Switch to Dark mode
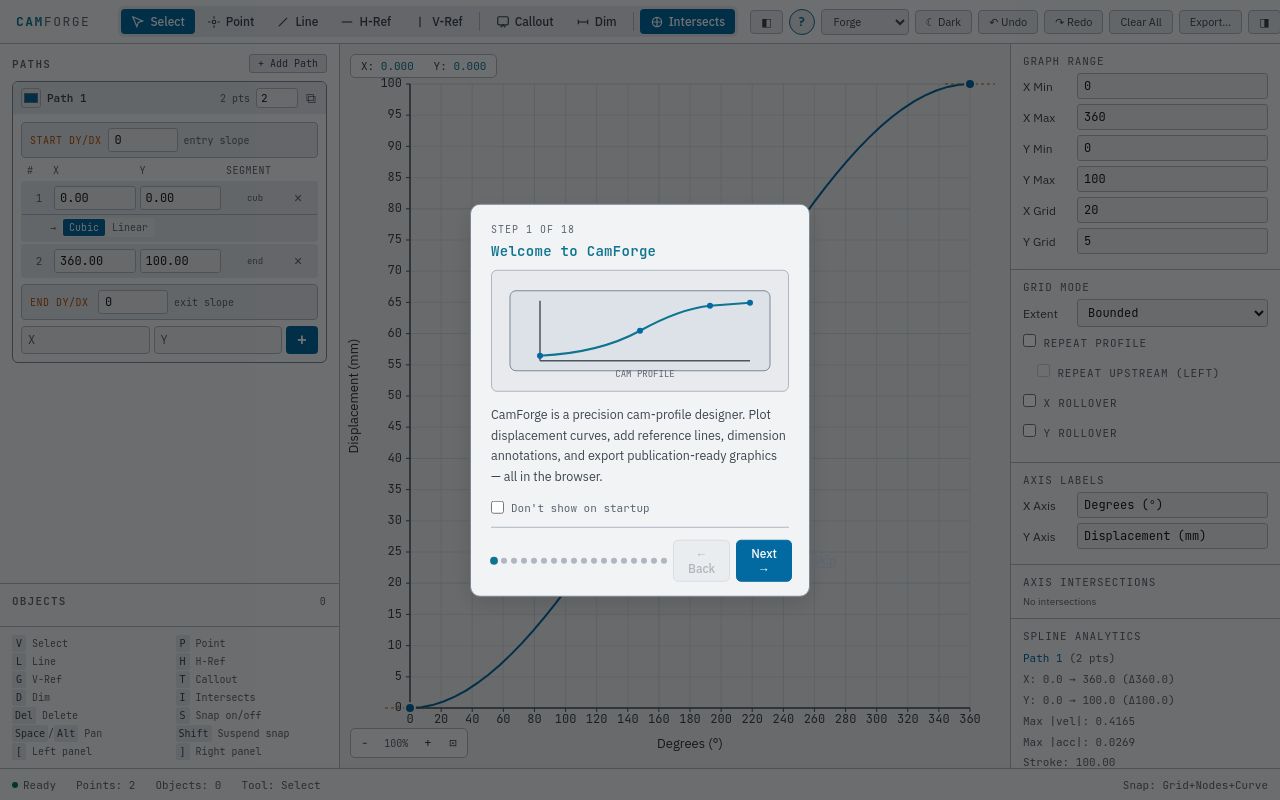The image size is (1280, 800). click(x=943, y=22)
